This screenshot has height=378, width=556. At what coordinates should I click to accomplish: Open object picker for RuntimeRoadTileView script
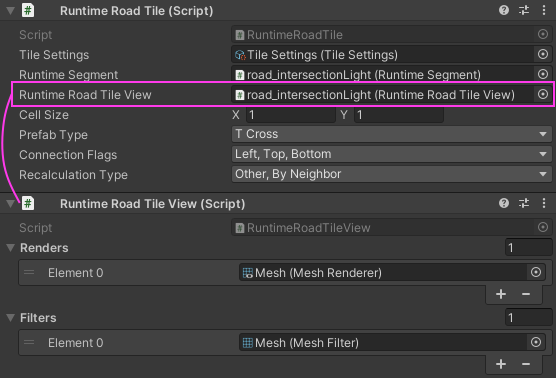543,227
